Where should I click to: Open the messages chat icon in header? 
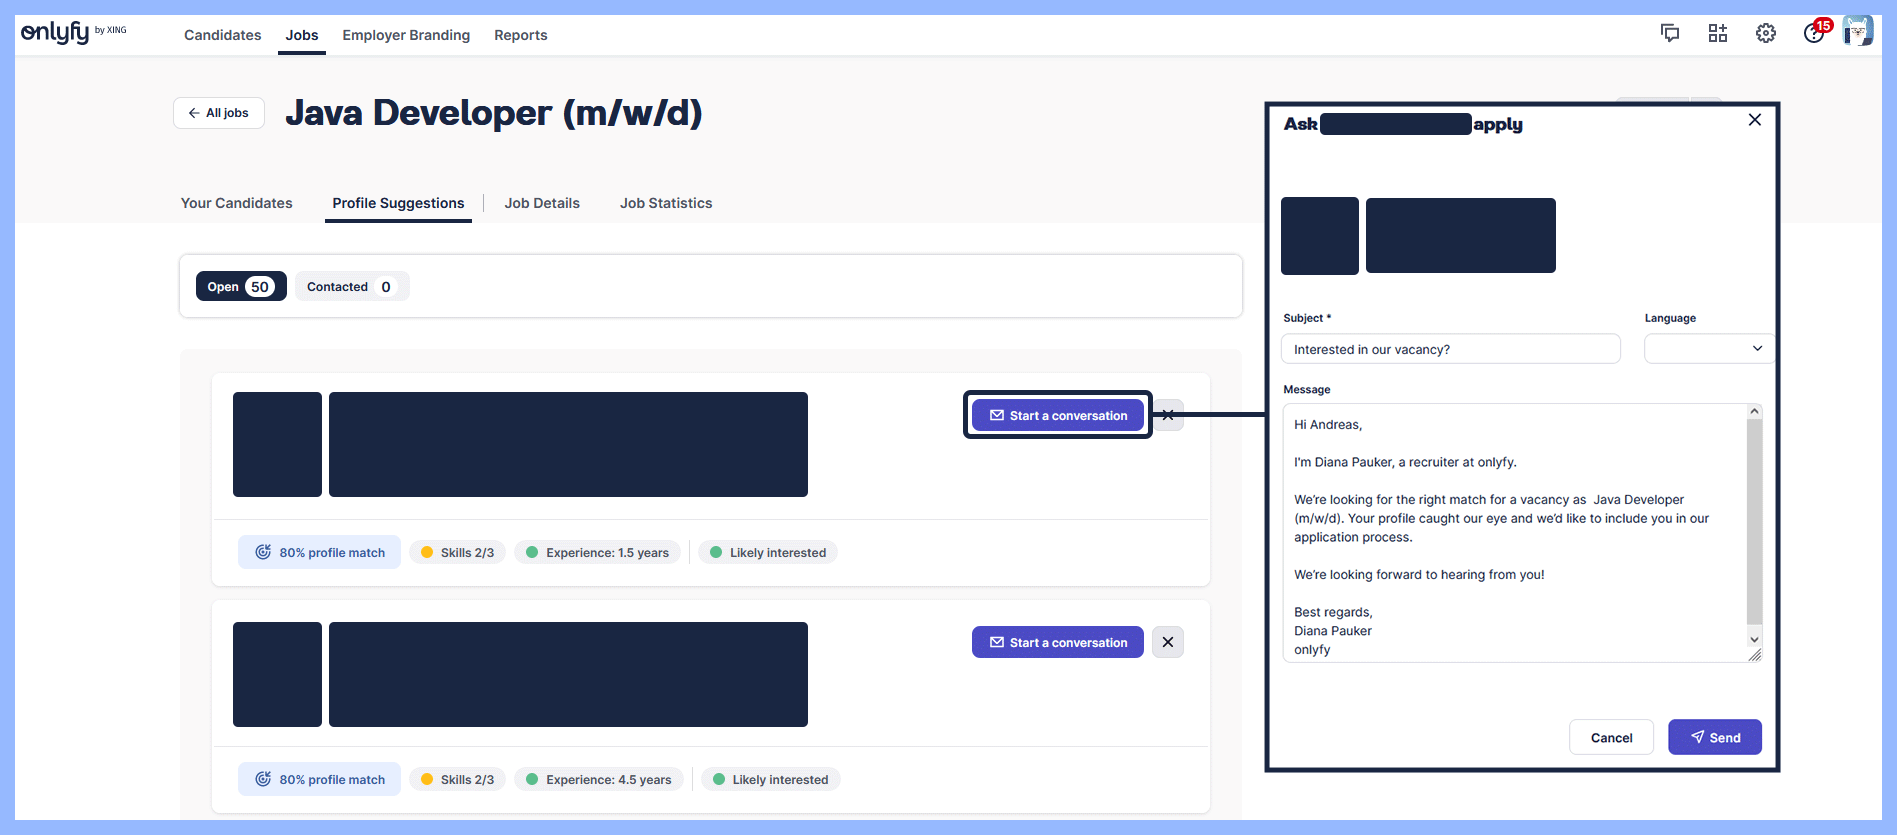[1669, 33]
